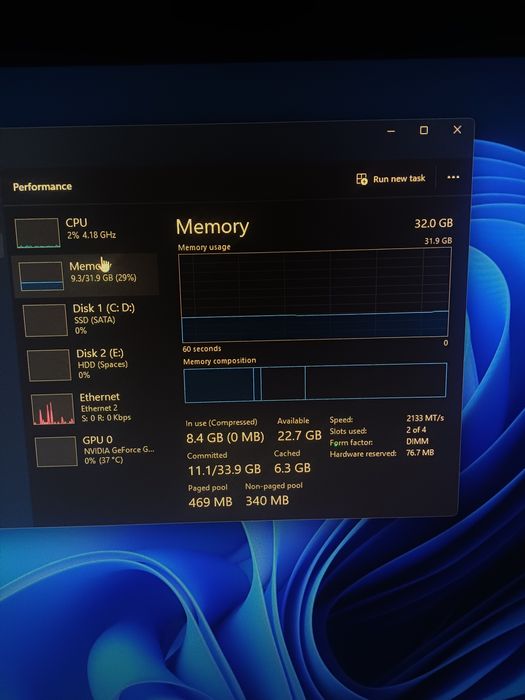The height and width of the screenshot is (700, 525).
Task: Click the Disk 2 mini graph thumbnail
Action: [49, 365]
